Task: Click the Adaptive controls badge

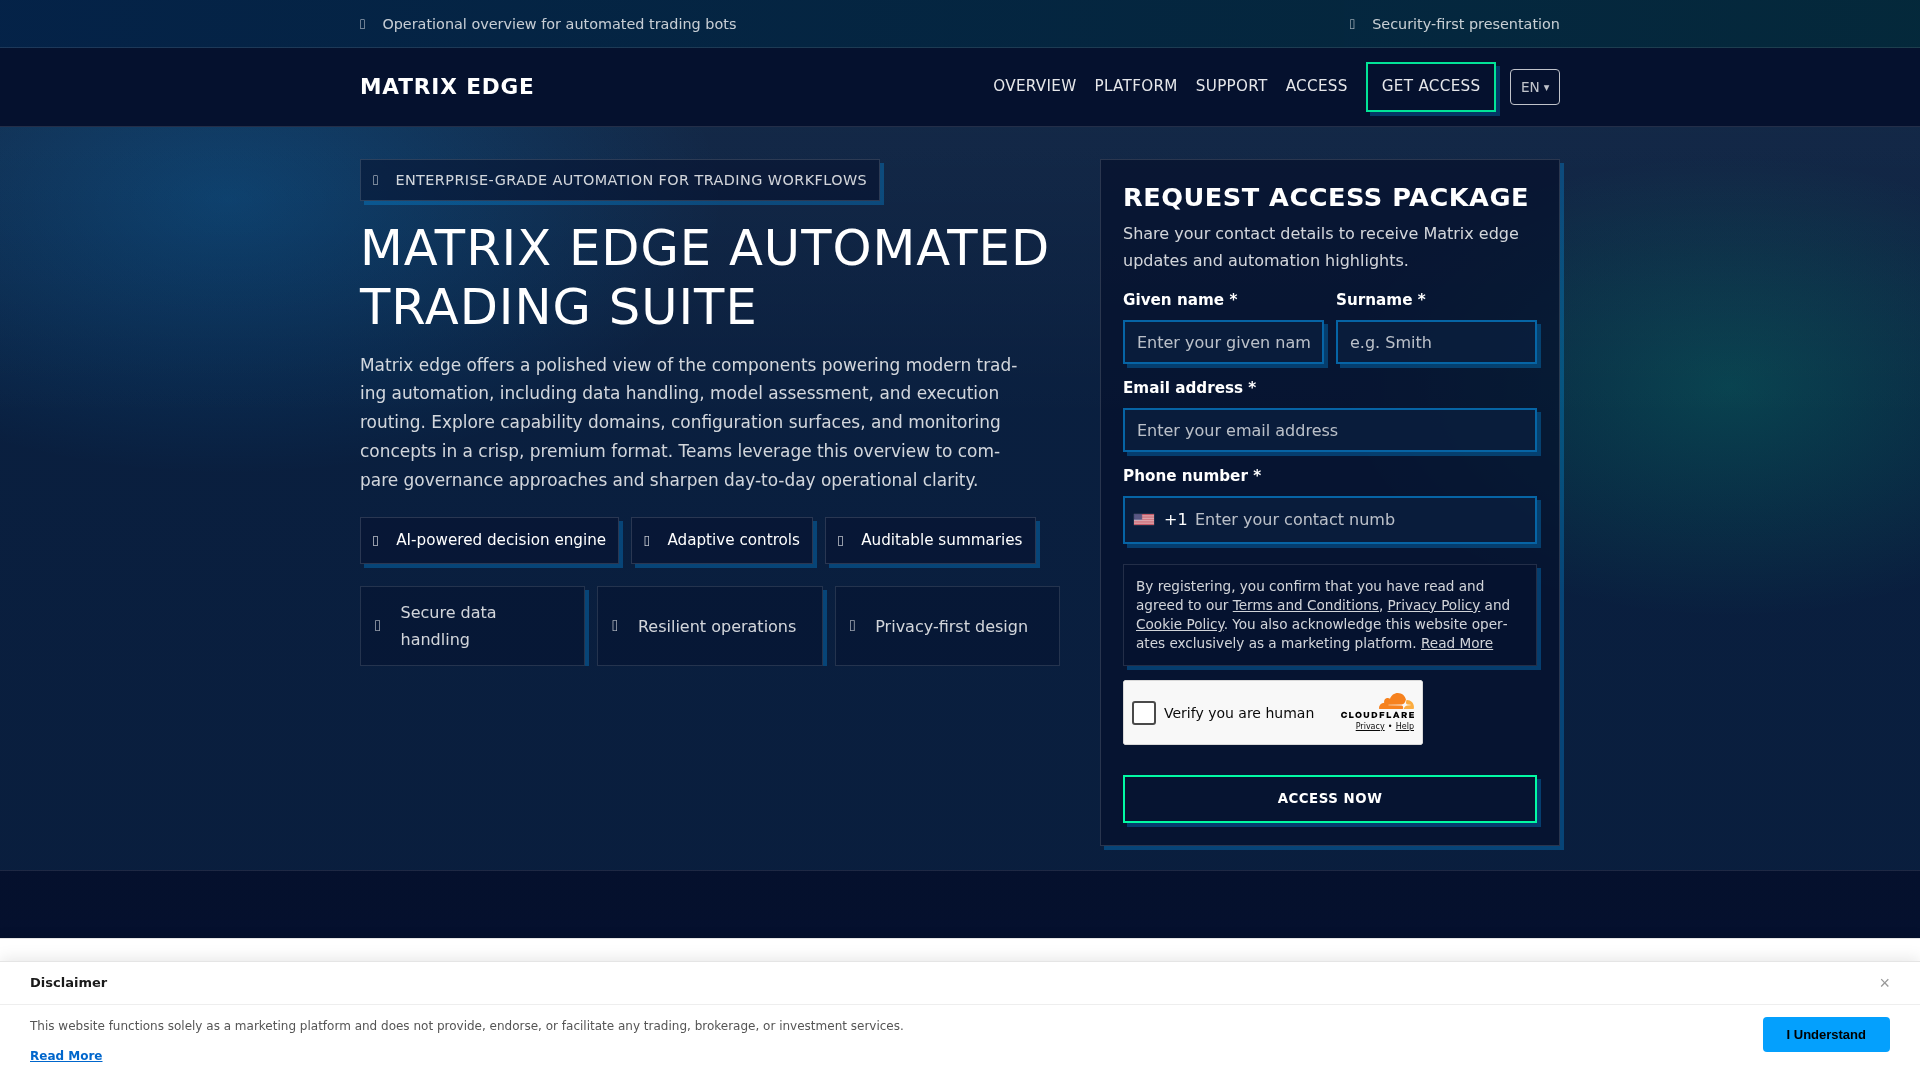Action: [x=721, y=540]
